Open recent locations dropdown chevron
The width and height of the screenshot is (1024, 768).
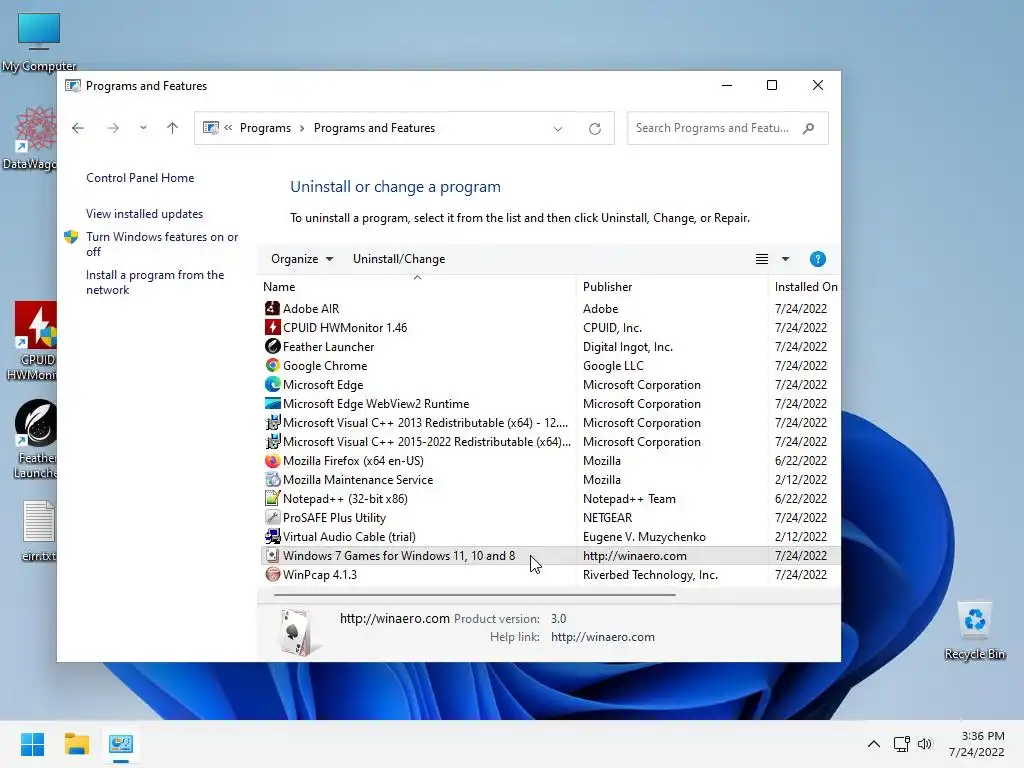143,128
